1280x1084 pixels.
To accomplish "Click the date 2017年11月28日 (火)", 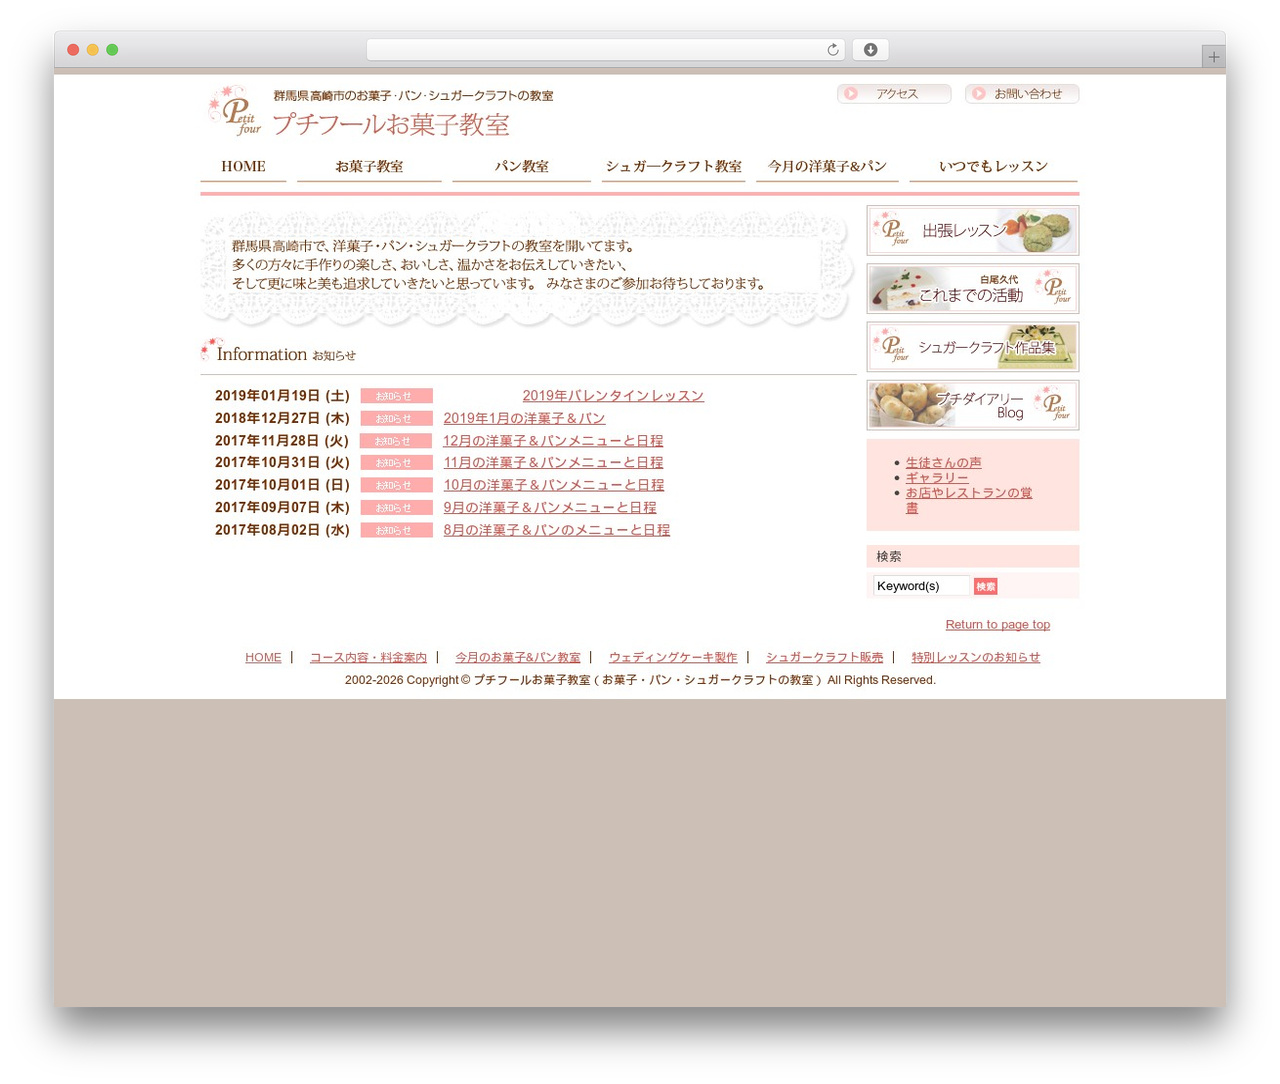I will (282, 441).
